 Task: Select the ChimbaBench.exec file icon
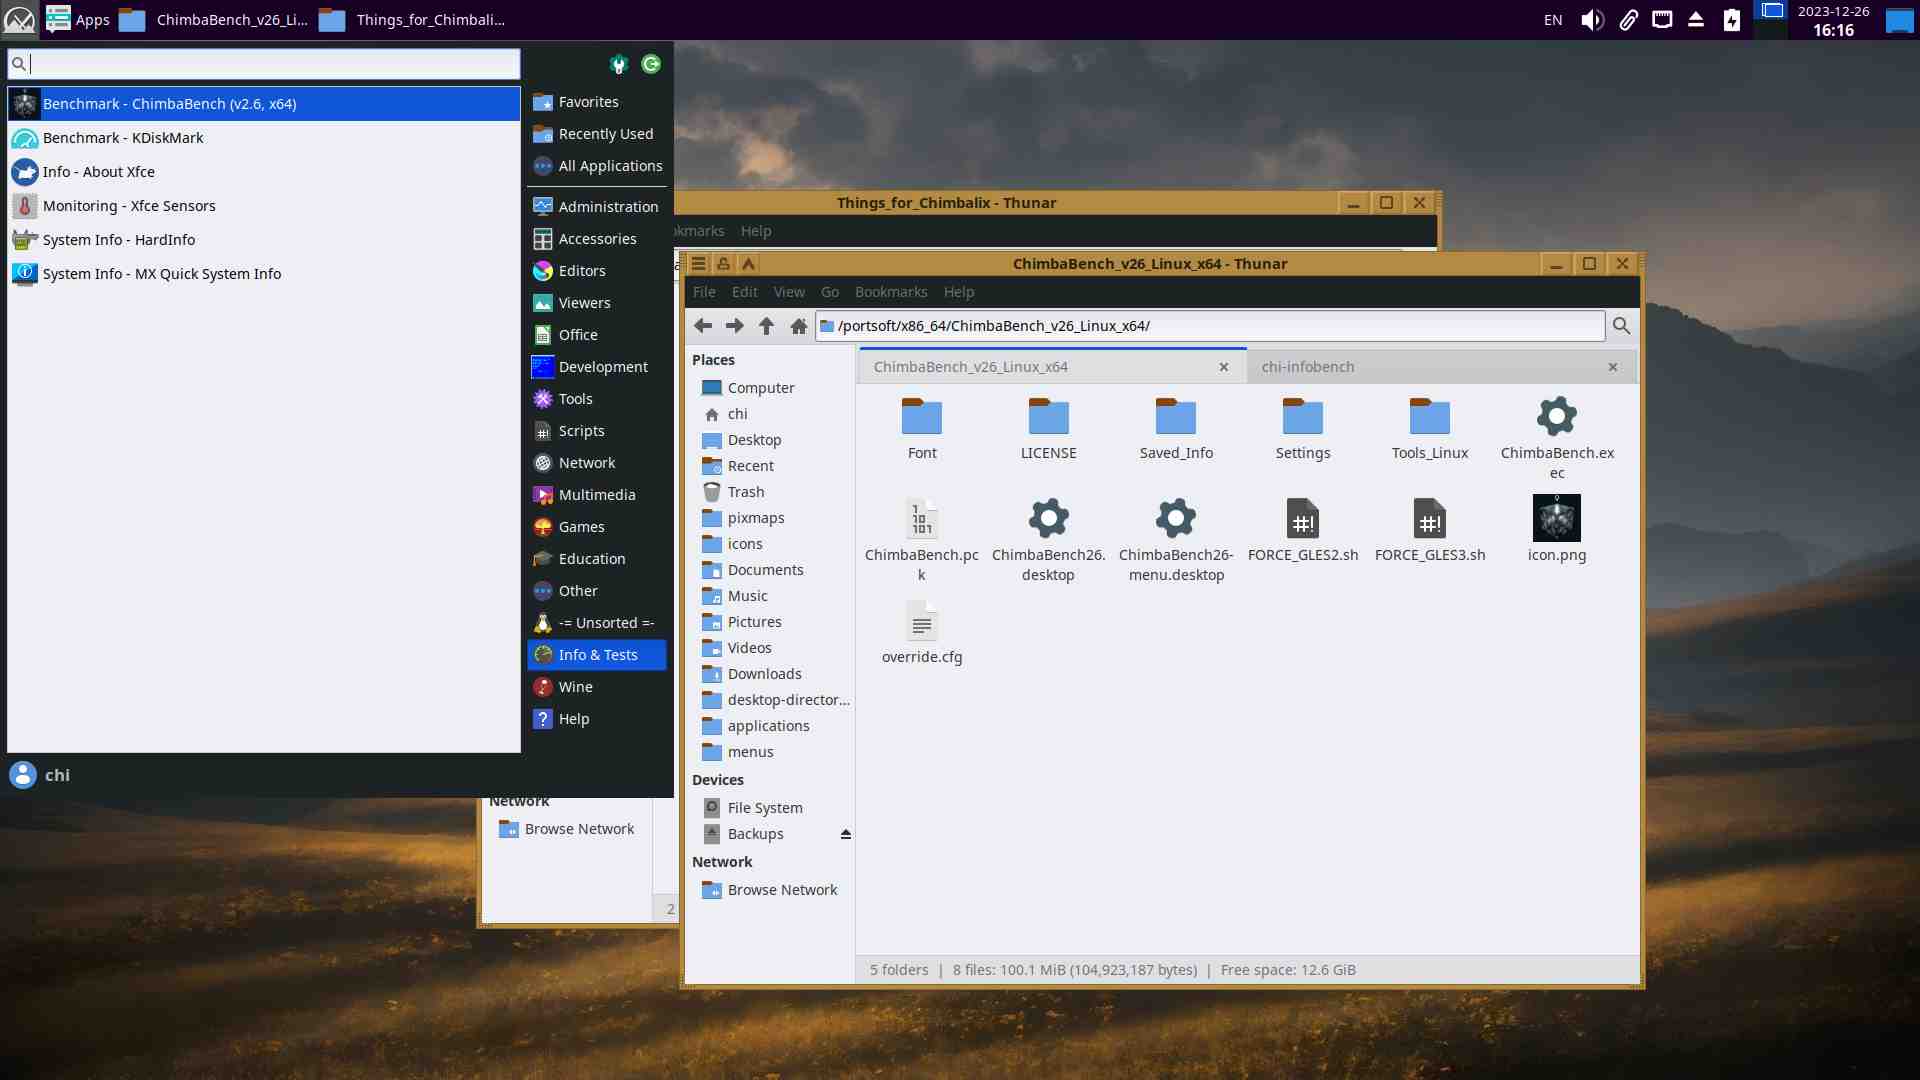click(1556, 417)
